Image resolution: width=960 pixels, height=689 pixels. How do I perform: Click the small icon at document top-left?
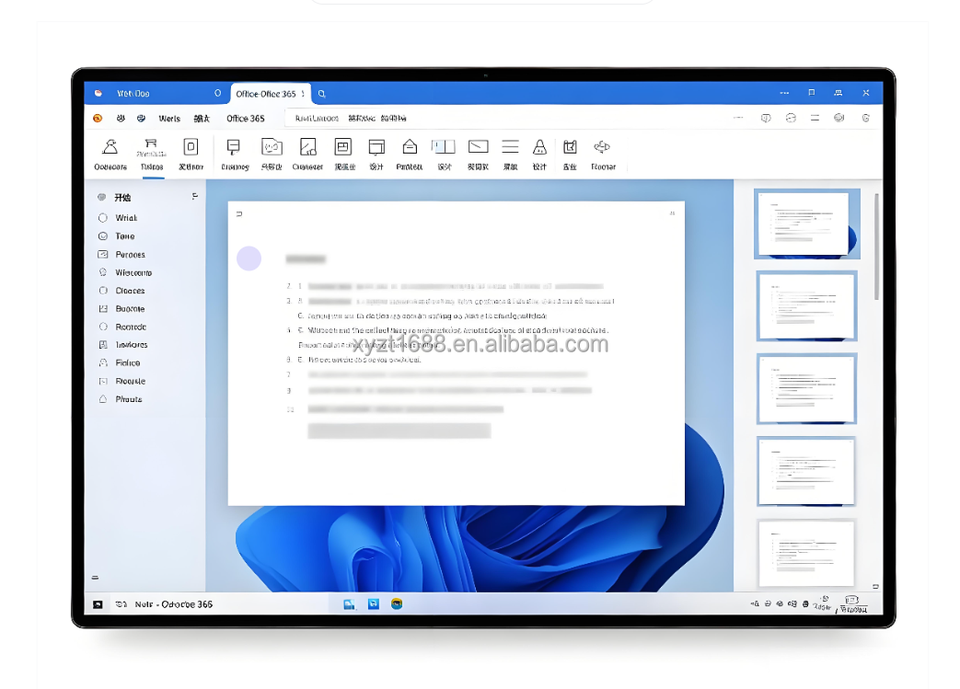point(239,214)
